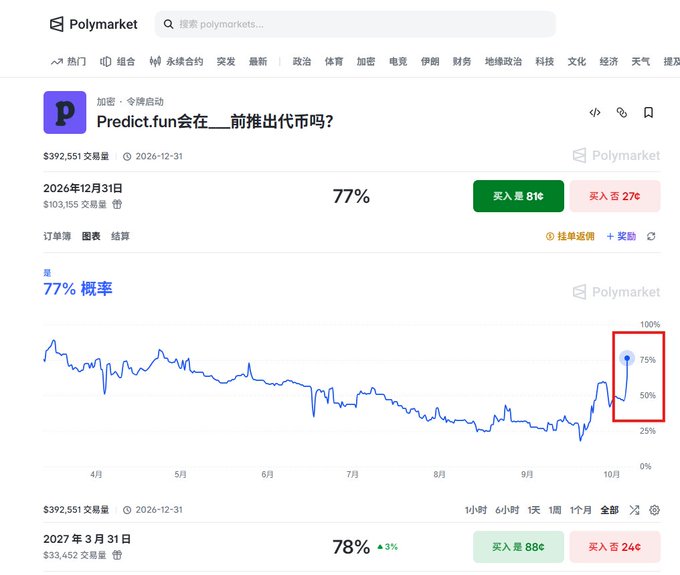The width and height of the screenshot is (680, 575).
Task: Open the 组合 category
Action: pyautogui.click(x=118, y=62)
